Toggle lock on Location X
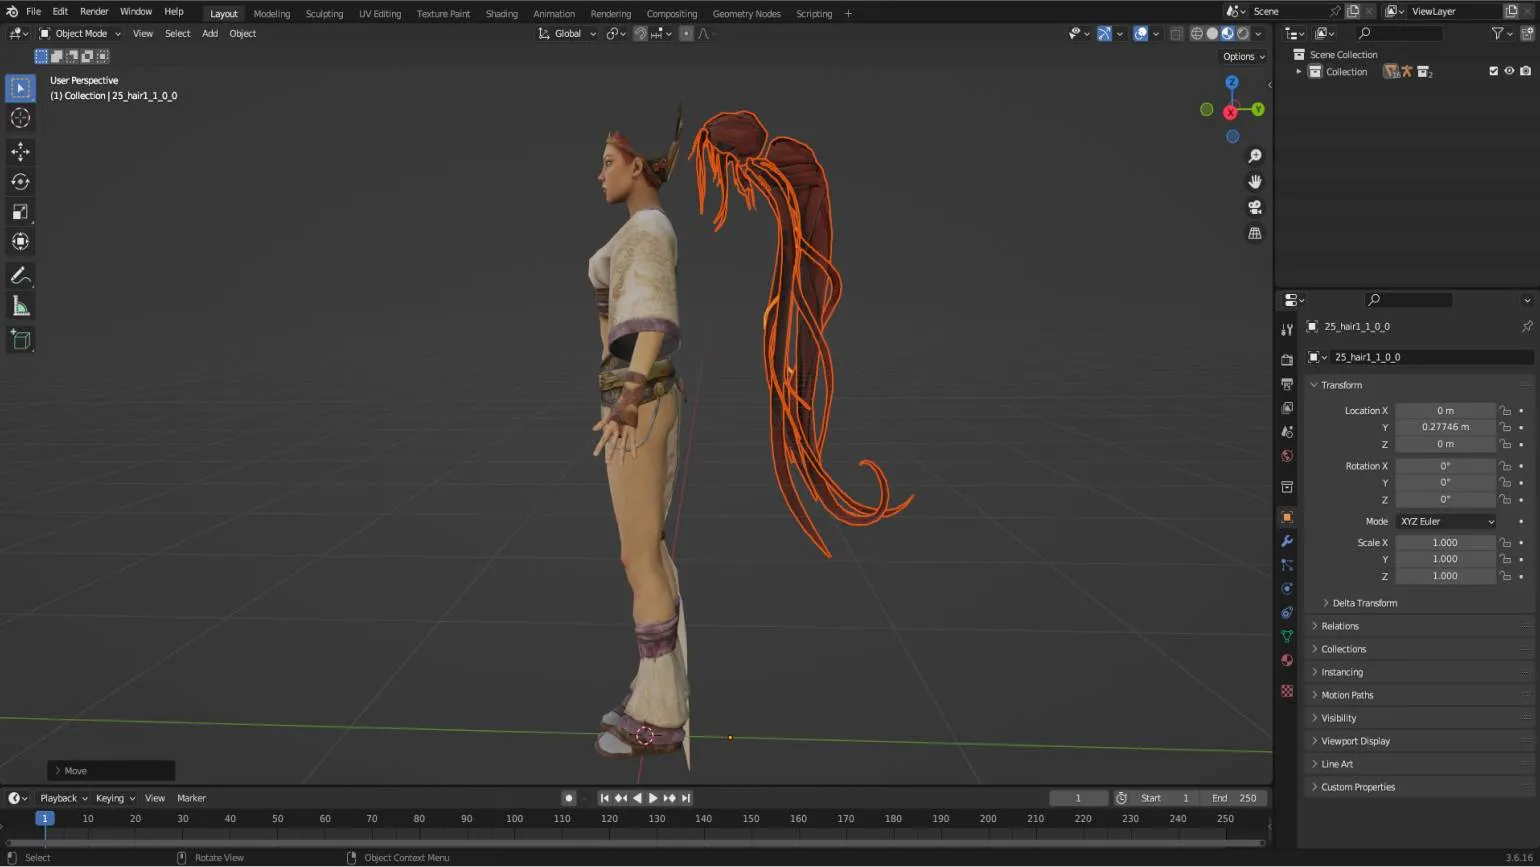This screenshot has height=867, width=1540. tap(1504, 411)
